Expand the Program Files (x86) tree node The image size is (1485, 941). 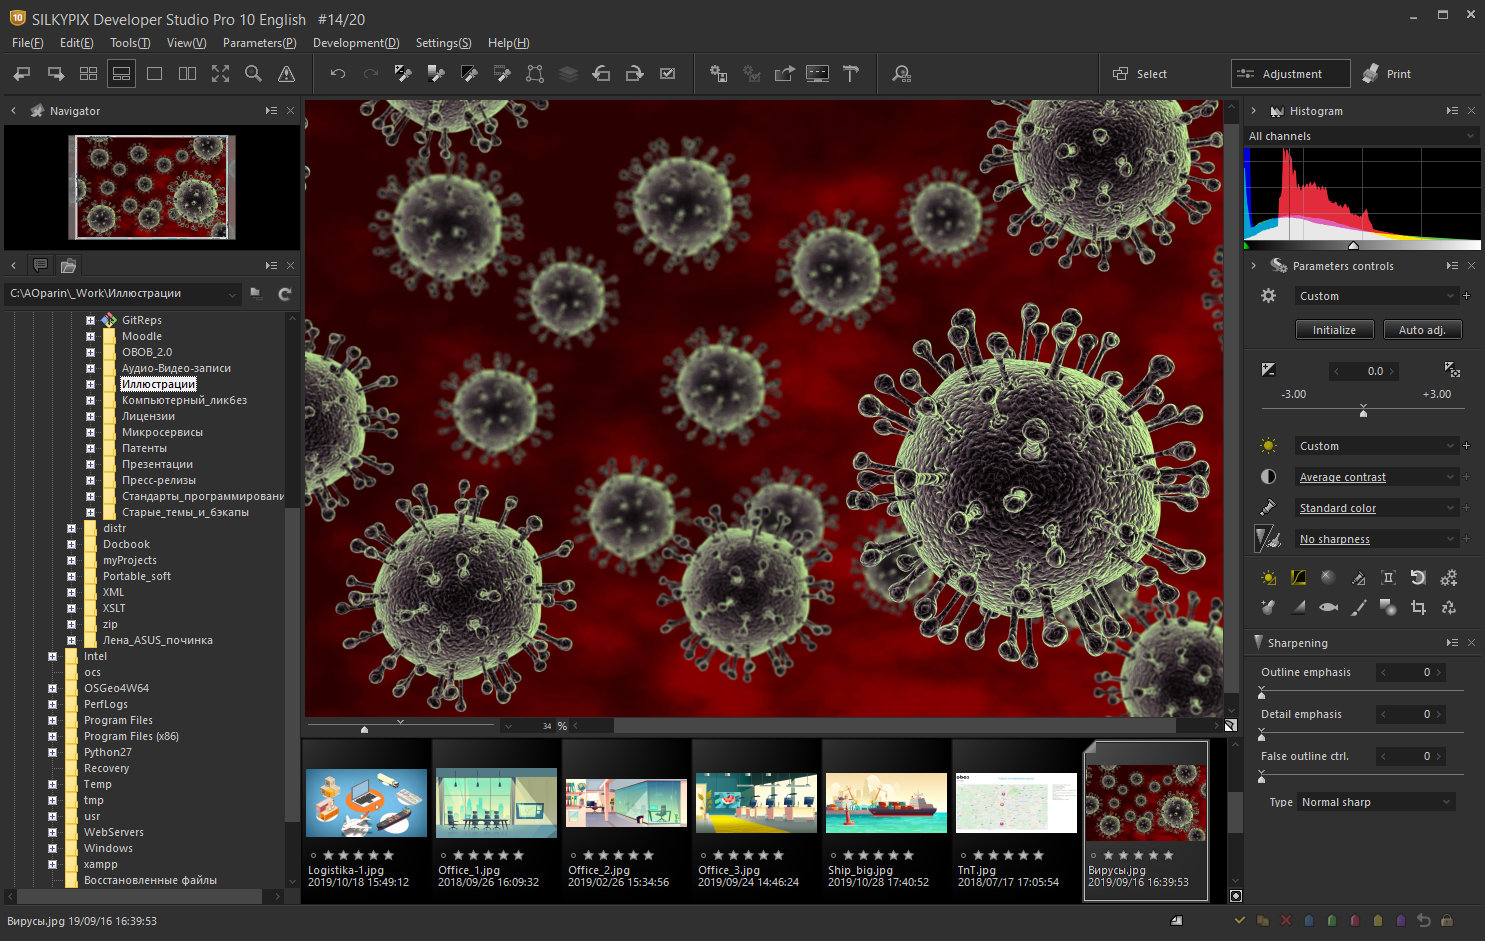coord(52,736)
